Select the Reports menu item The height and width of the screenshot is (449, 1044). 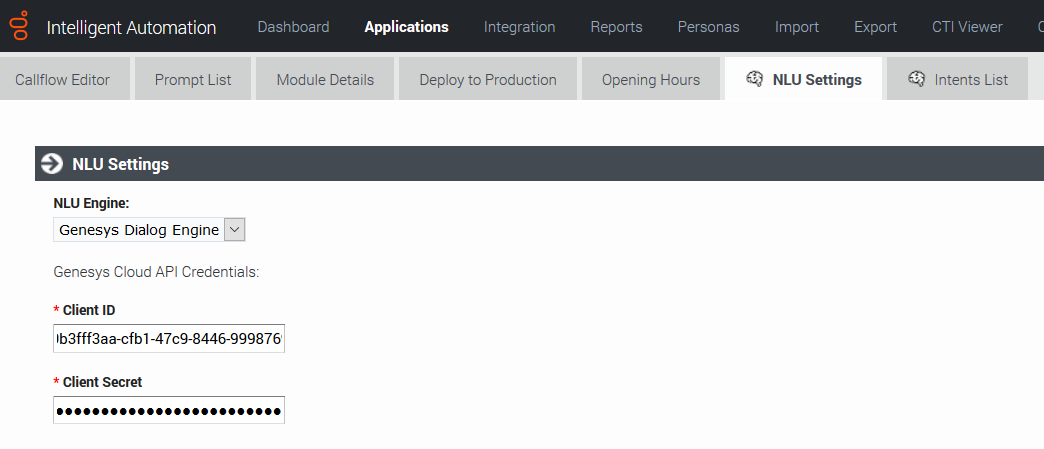[x=617, y=27]
